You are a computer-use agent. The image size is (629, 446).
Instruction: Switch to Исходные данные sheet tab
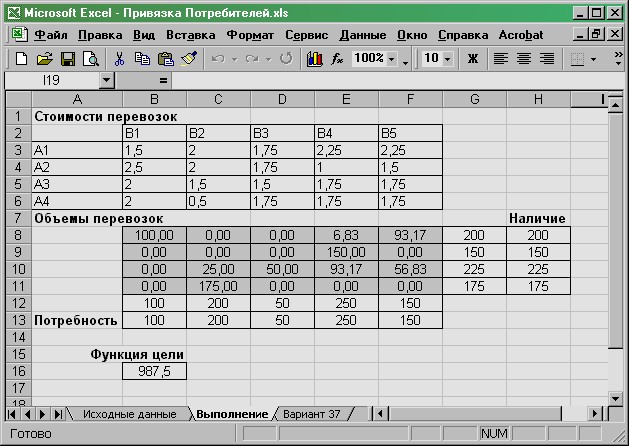130,414
